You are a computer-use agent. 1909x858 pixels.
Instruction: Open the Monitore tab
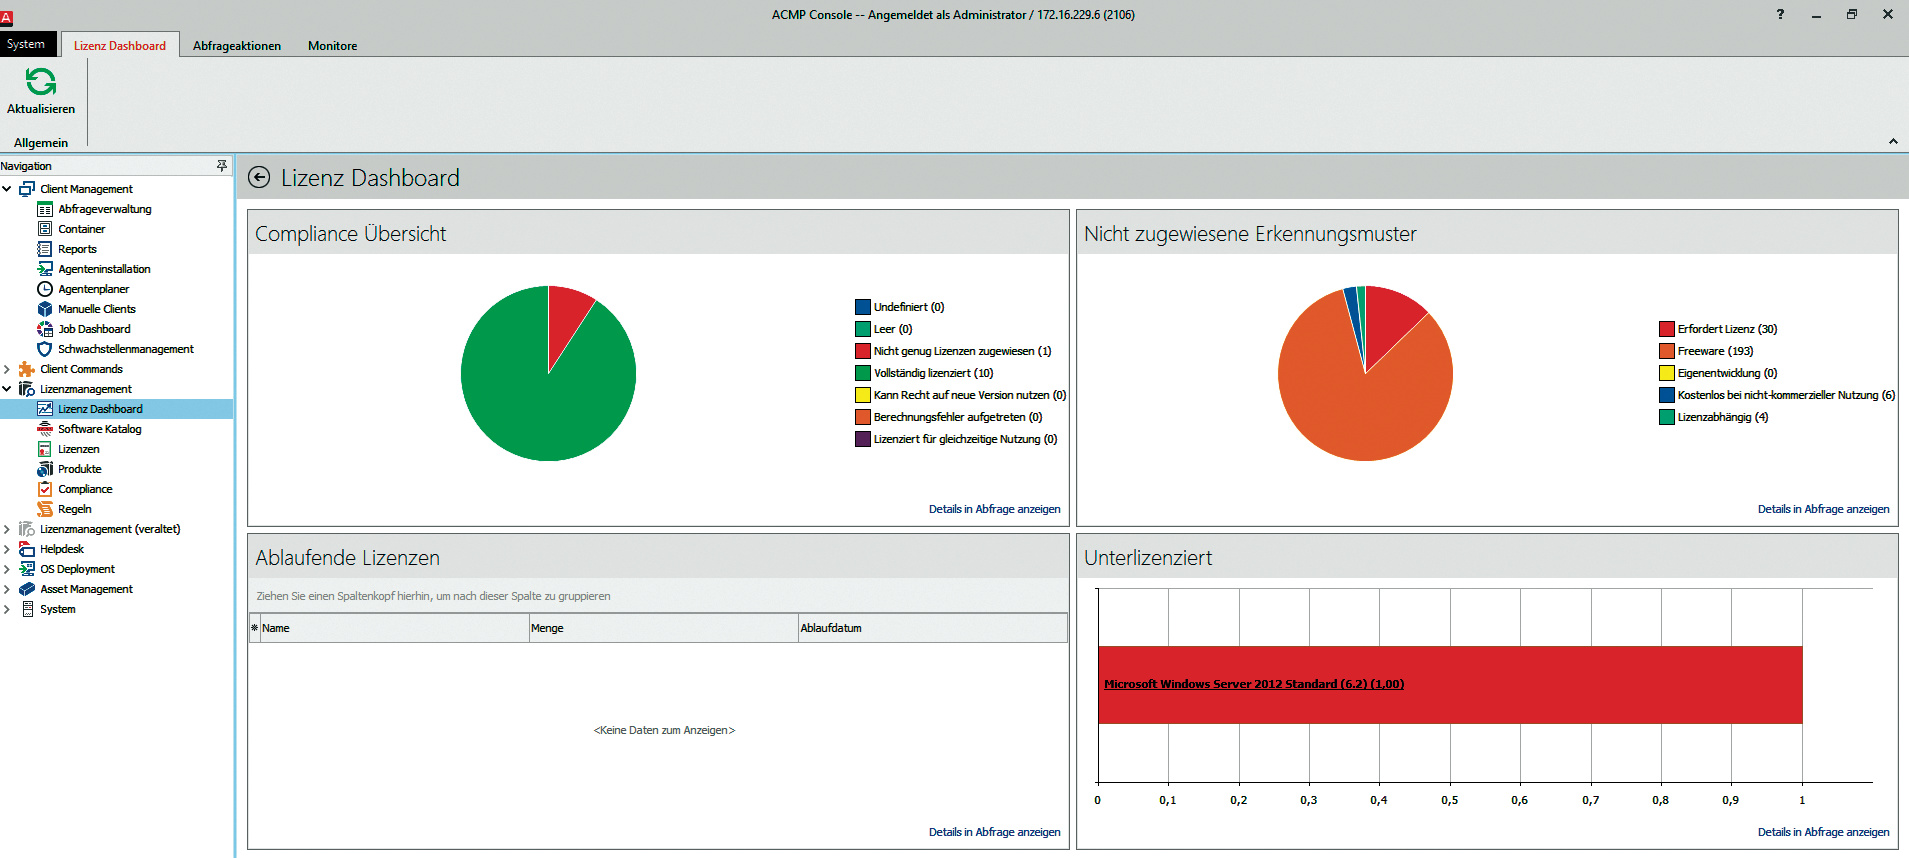pos(332,46)
